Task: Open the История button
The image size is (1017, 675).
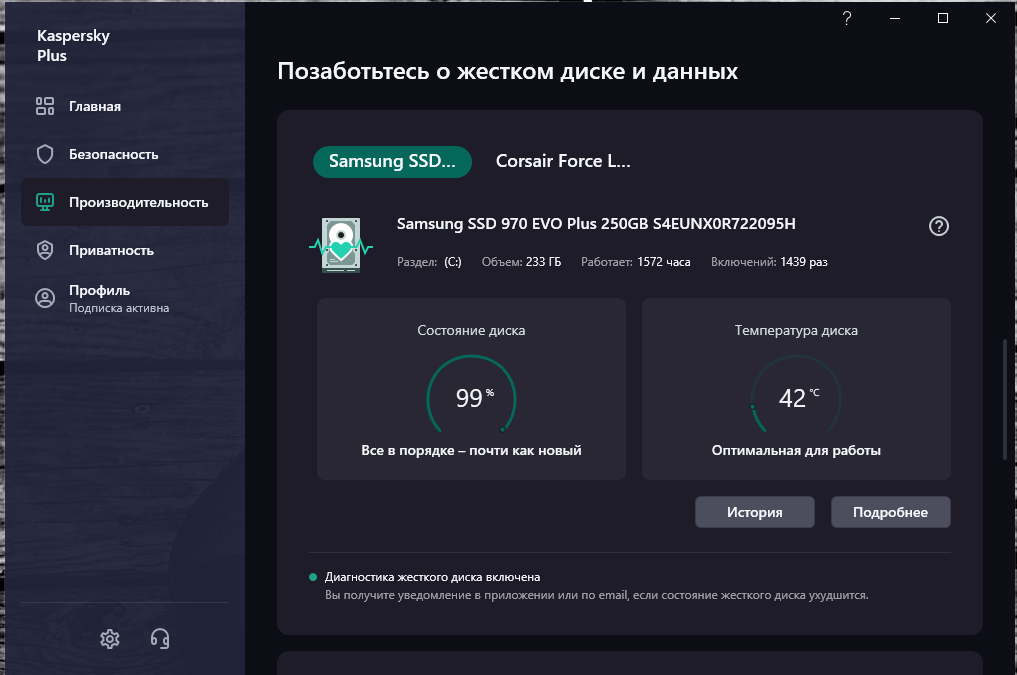Action: [754, 512]
